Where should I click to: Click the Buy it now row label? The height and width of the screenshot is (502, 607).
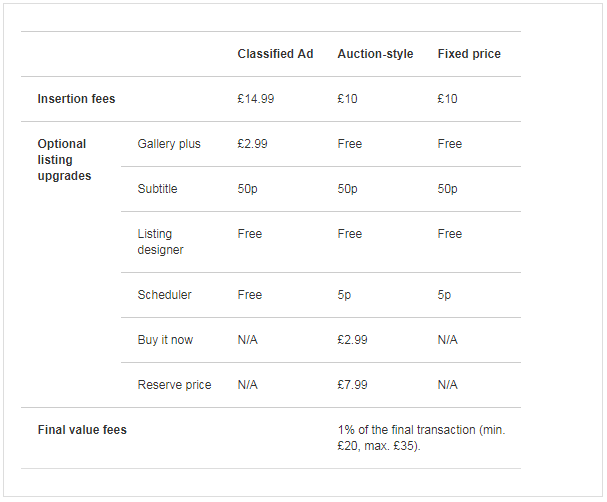165,340
